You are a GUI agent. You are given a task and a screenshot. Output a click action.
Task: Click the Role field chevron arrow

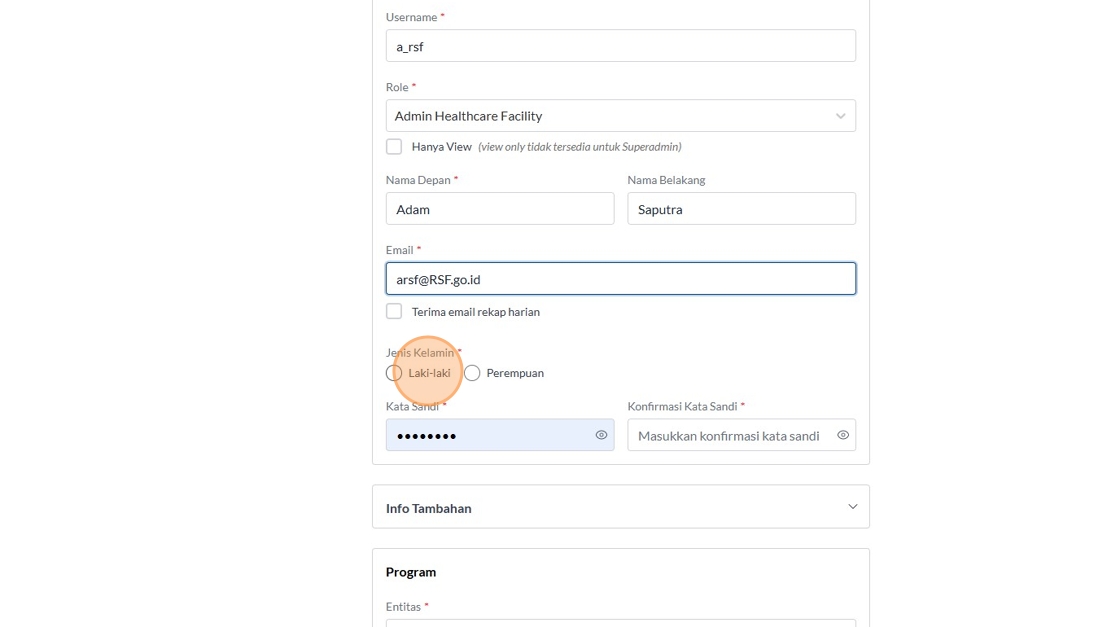[840, 116]
